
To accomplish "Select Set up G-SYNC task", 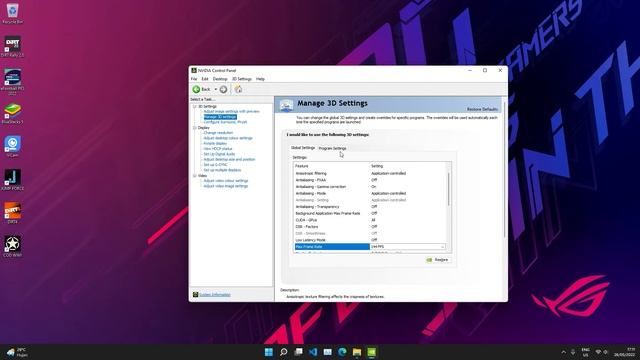I will tap(216, 164).
